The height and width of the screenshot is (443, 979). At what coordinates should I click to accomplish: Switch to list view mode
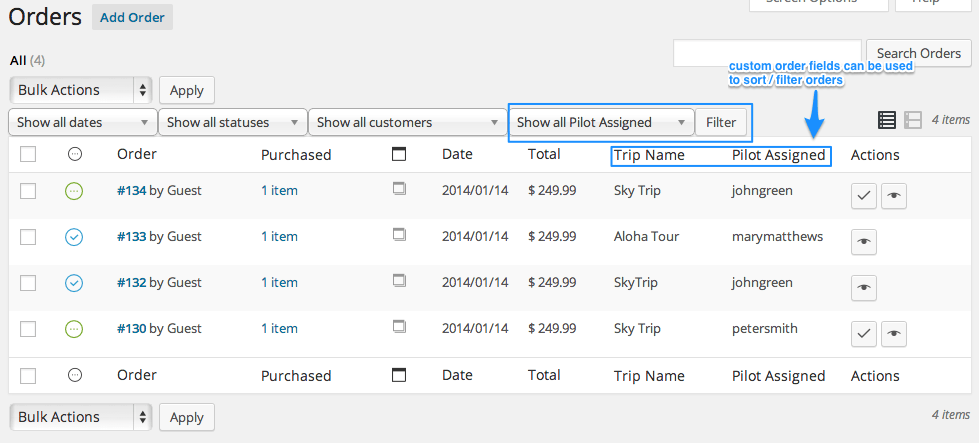tap(887, 120)
